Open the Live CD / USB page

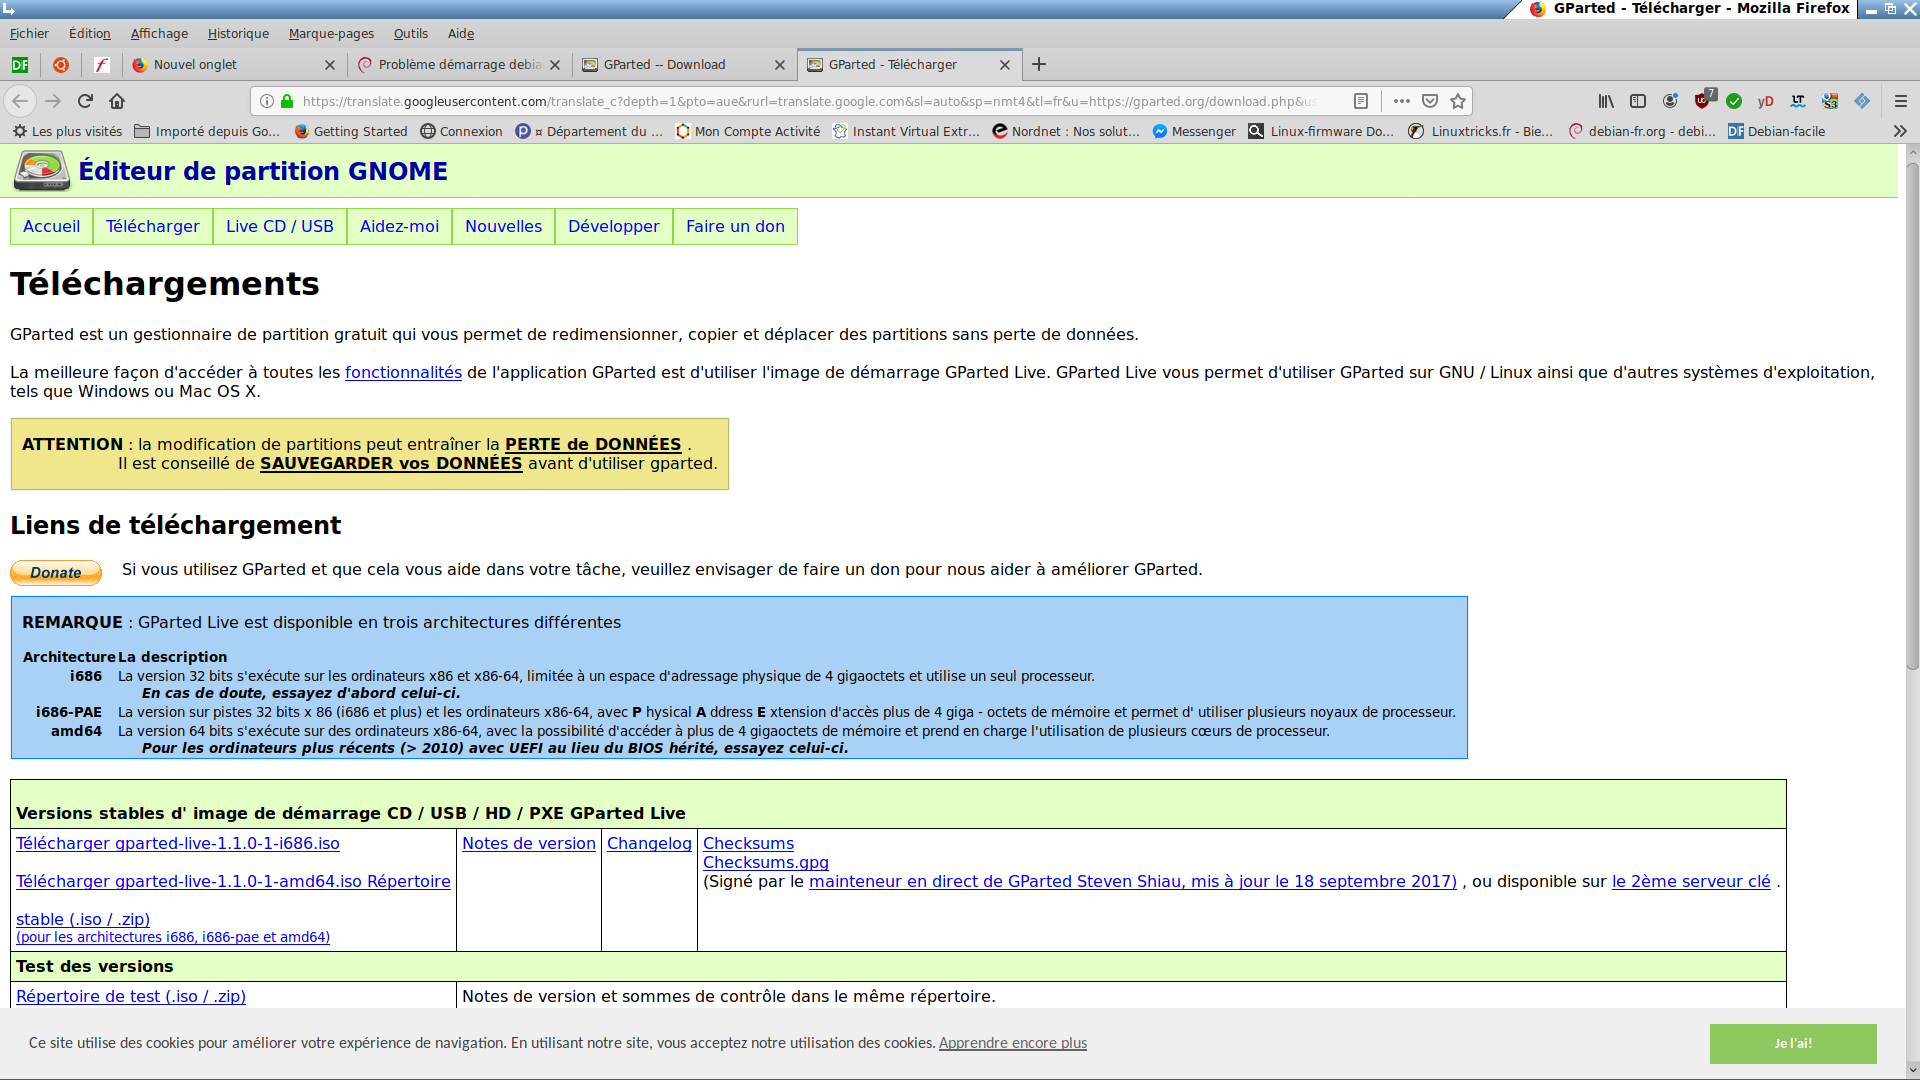click(x=280, y=227)
